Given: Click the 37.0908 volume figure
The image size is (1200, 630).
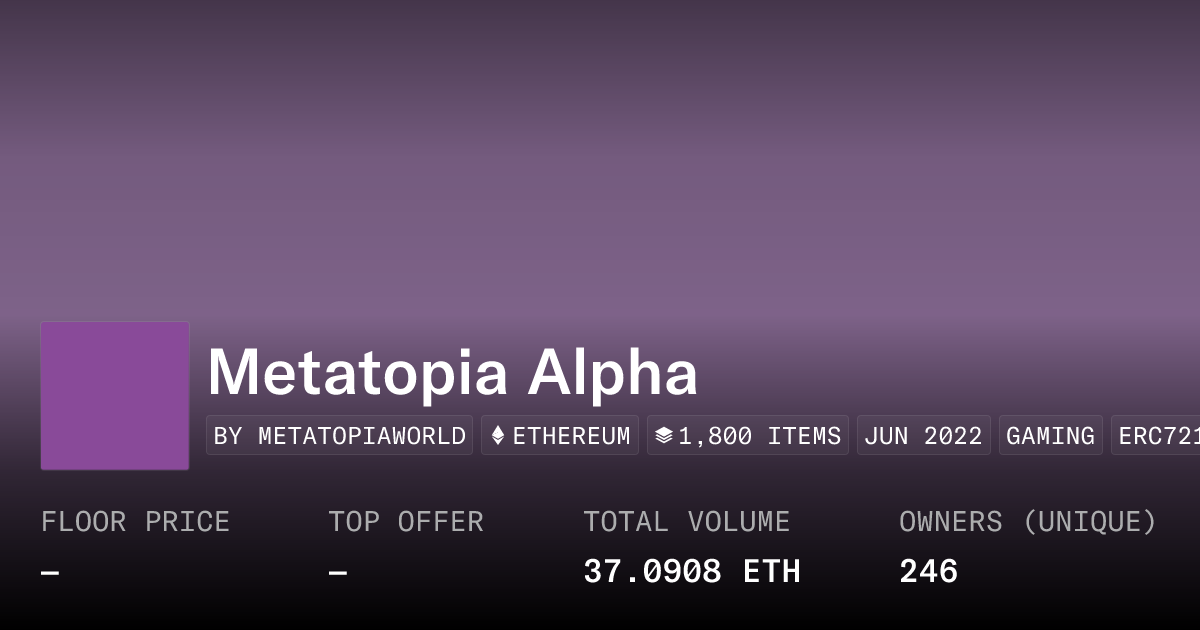Looking at the screenshot, I should tap(652, 572).
